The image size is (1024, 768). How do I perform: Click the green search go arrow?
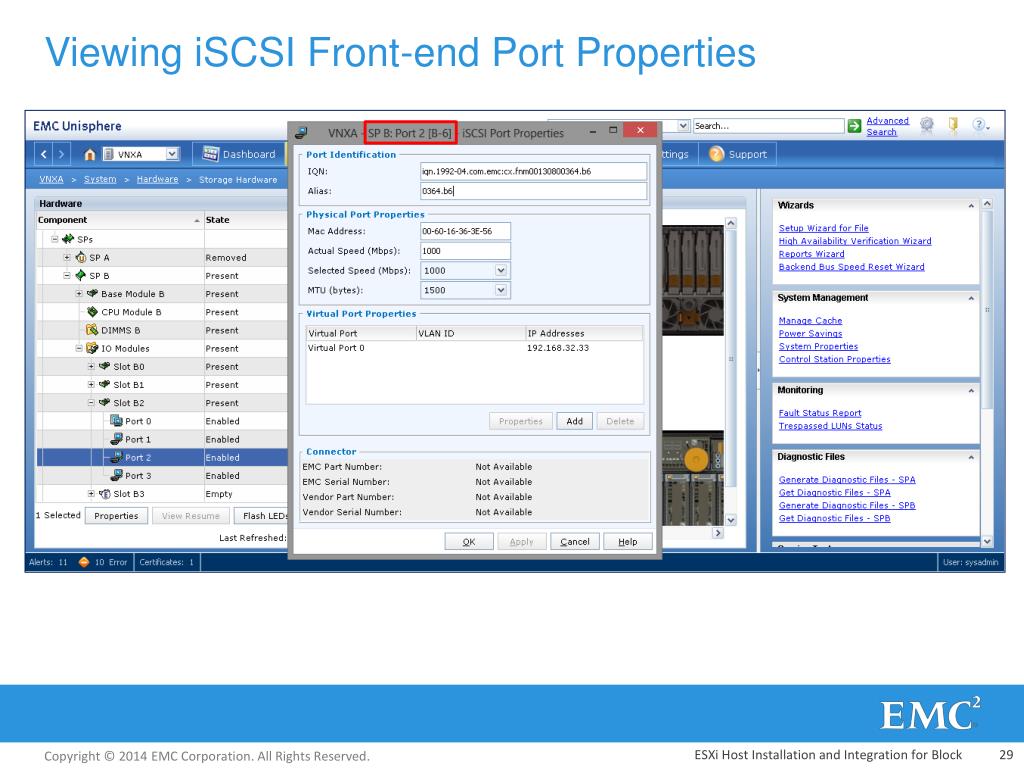(854, 126)
